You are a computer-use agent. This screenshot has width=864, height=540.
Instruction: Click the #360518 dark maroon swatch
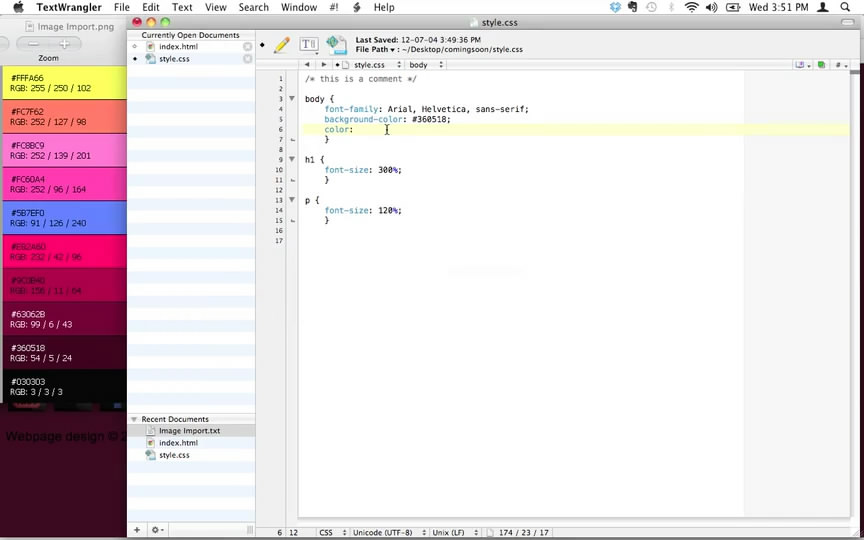pos(64,353)
